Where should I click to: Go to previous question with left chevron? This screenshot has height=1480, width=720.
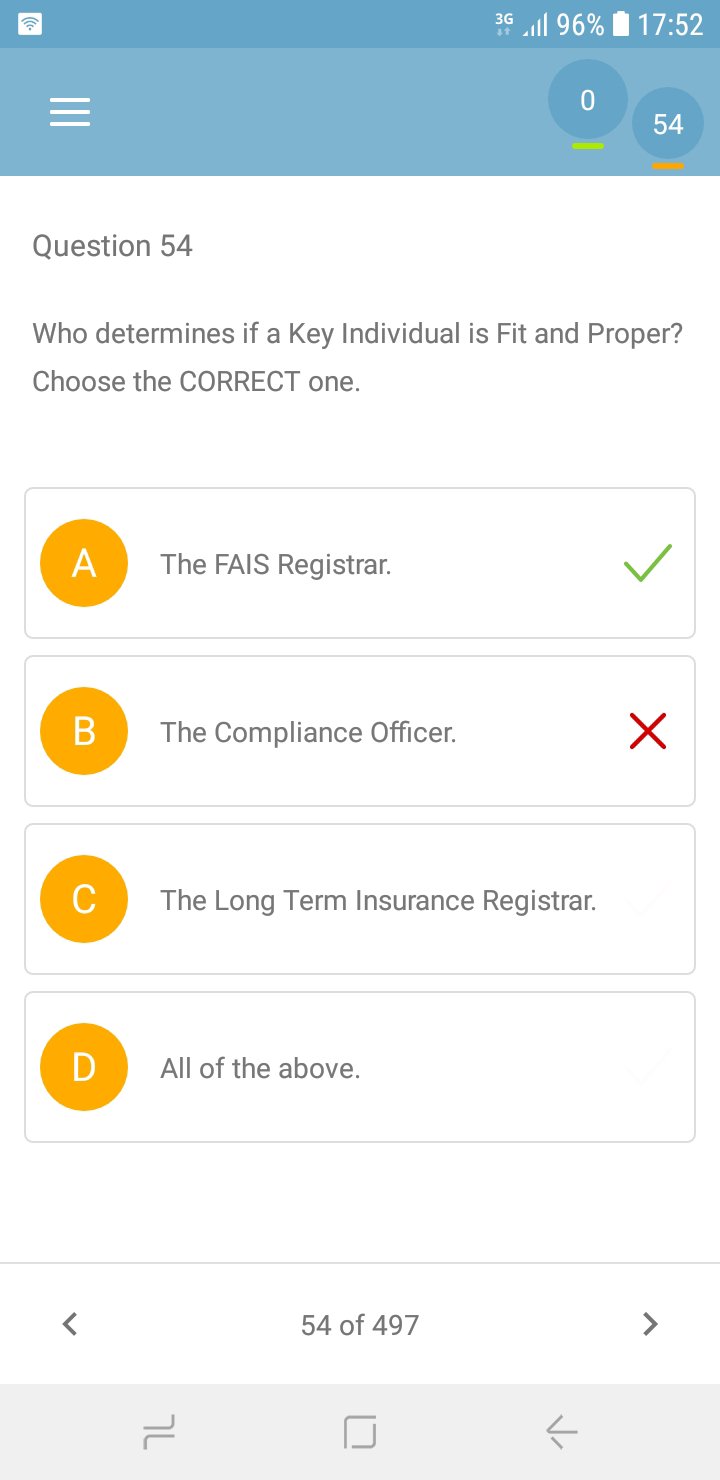(x=69, y=1324)
